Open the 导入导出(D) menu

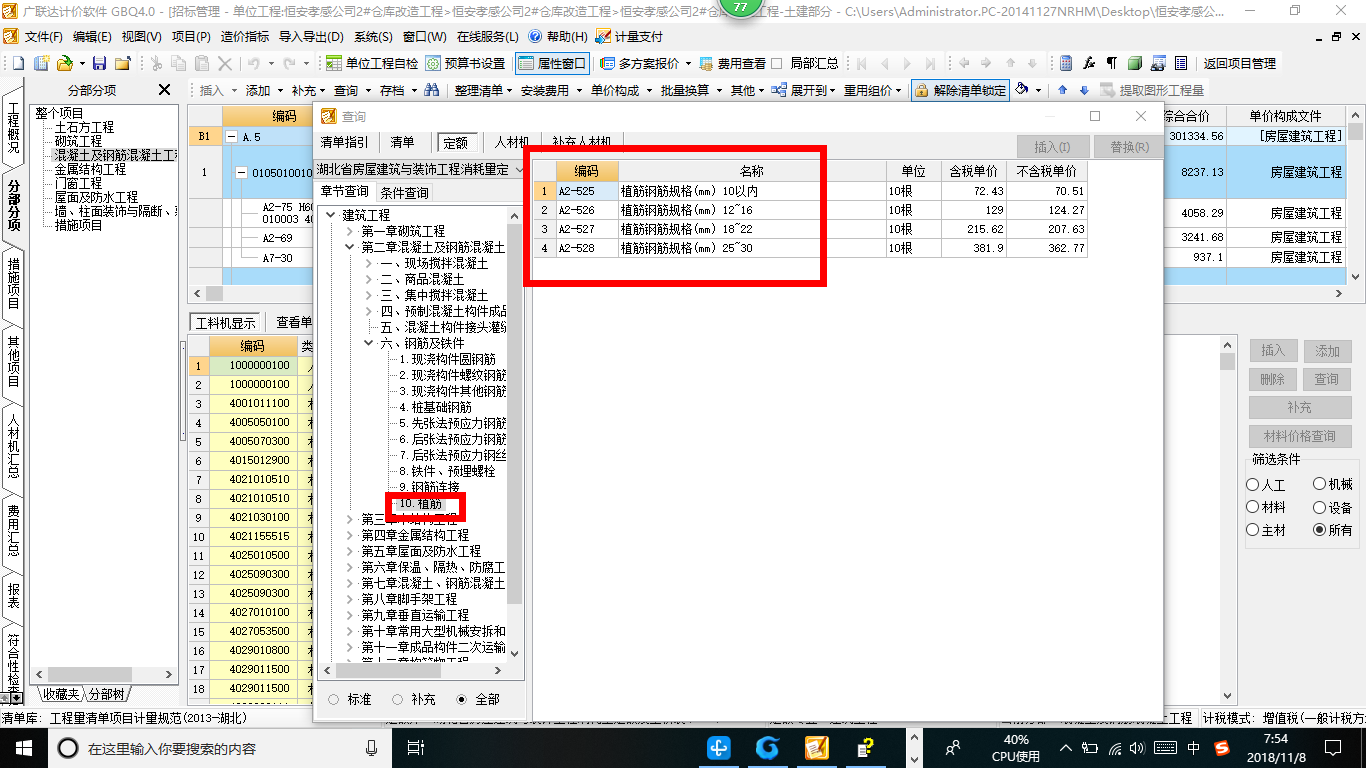click(310, 36)
